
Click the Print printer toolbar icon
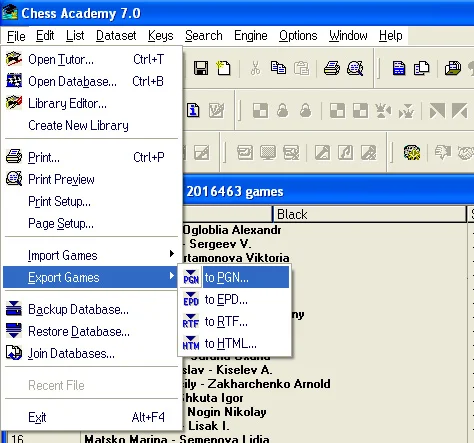332,68
